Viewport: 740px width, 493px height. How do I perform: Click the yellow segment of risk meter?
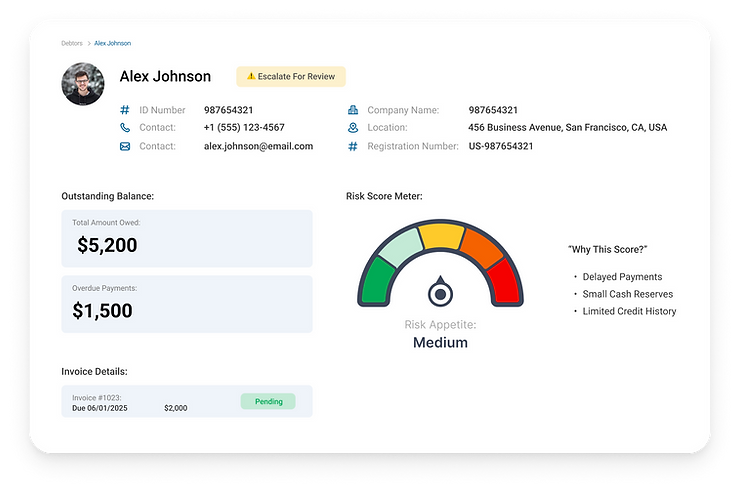(441, 236)
